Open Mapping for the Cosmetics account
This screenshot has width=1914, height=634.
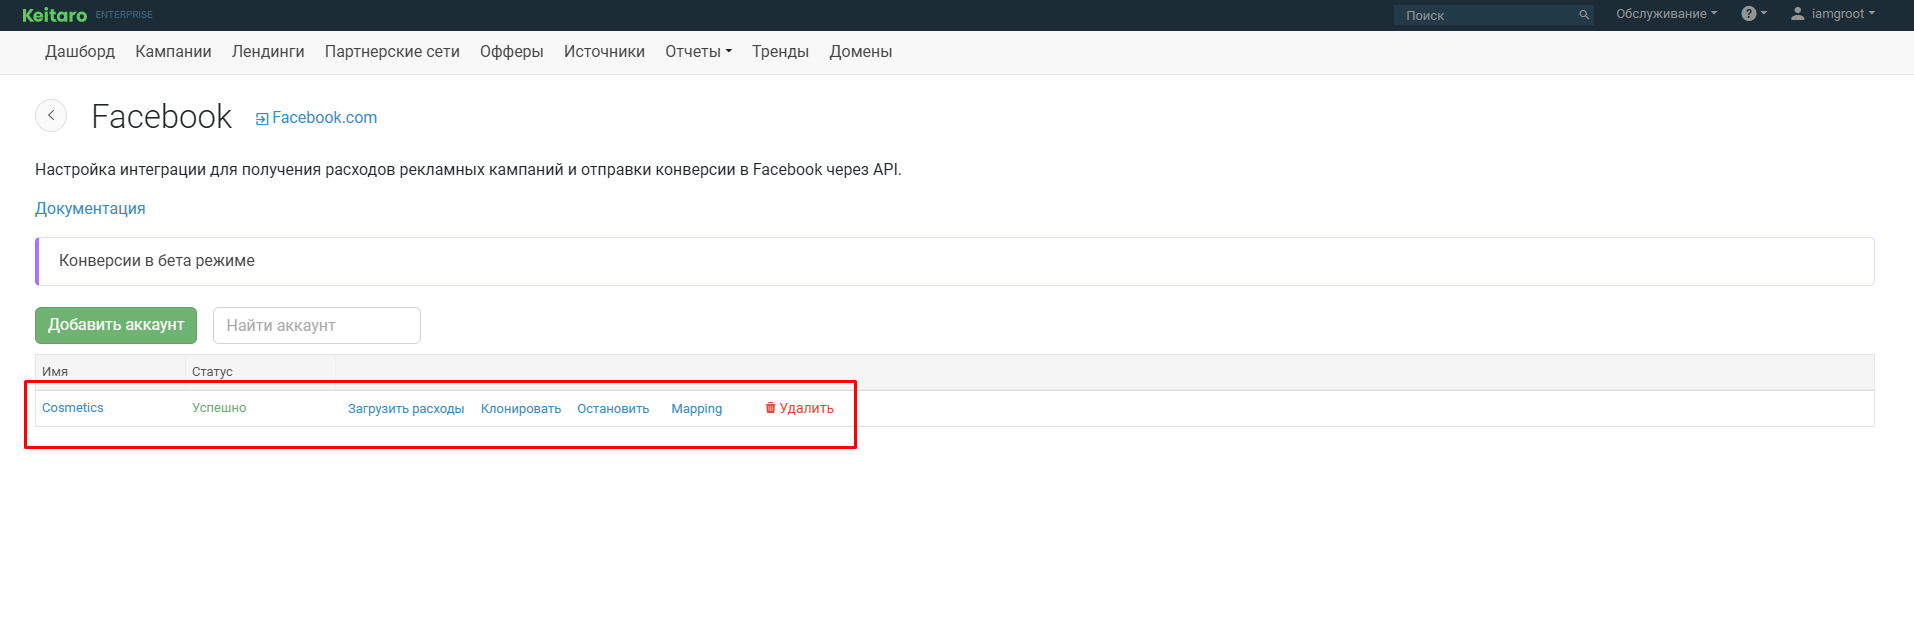tap(697, 409)
